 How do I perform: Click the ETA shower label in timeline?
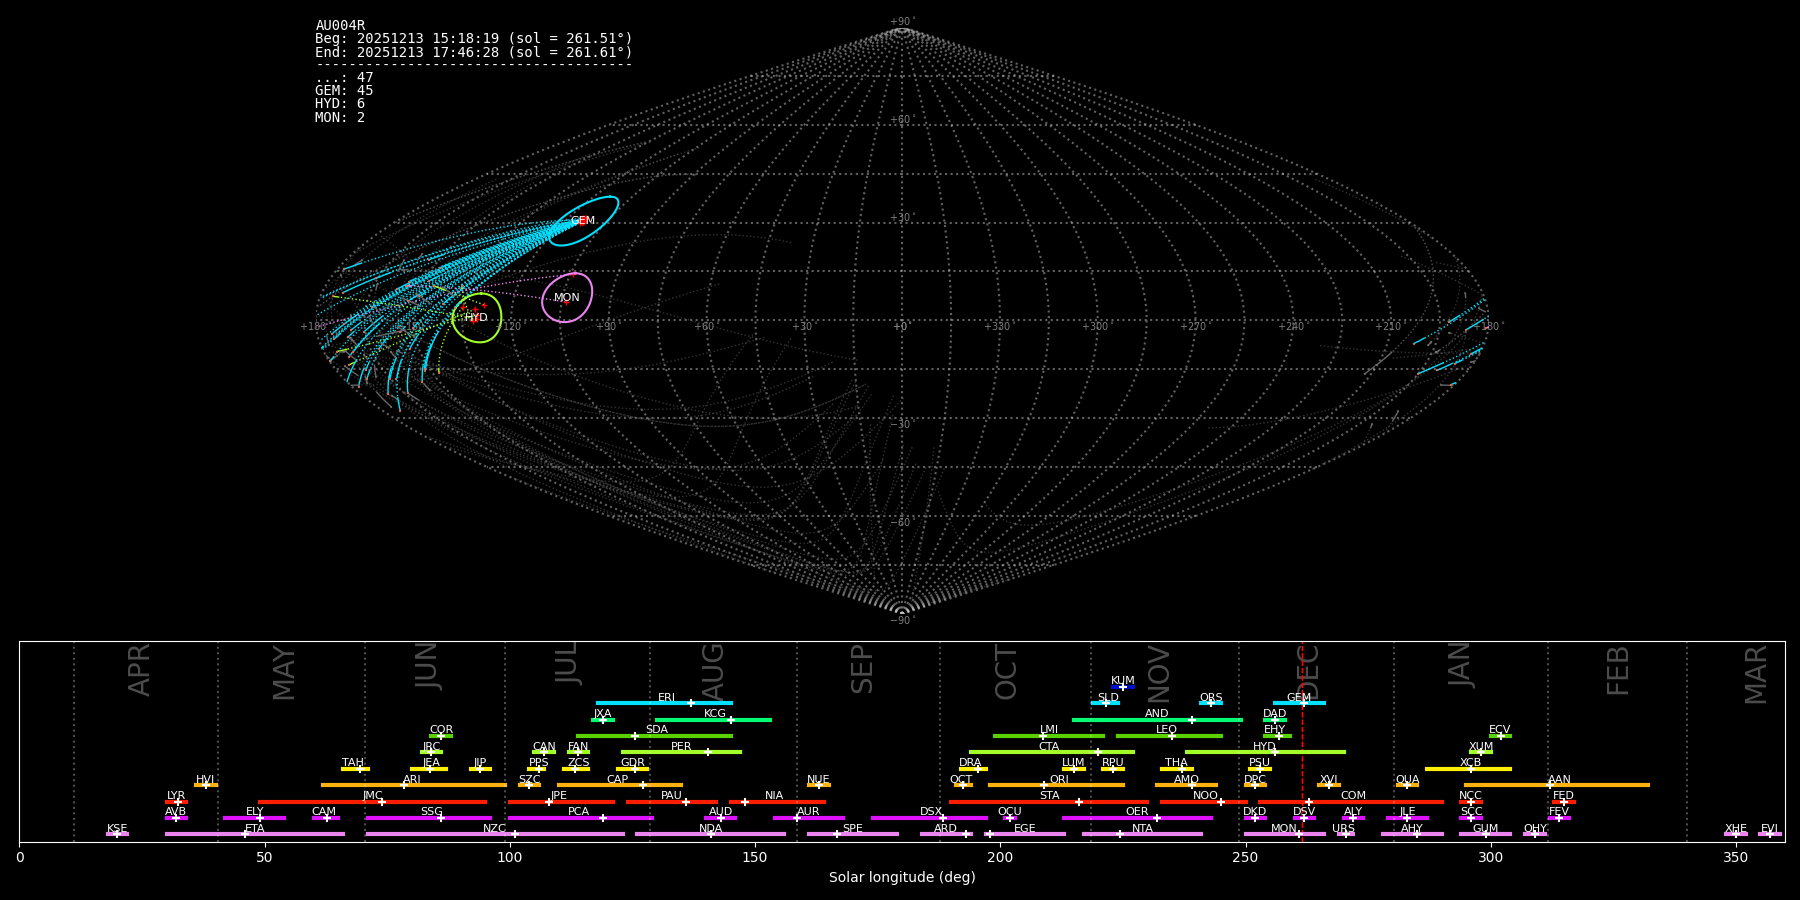click(x=255, y=829)
